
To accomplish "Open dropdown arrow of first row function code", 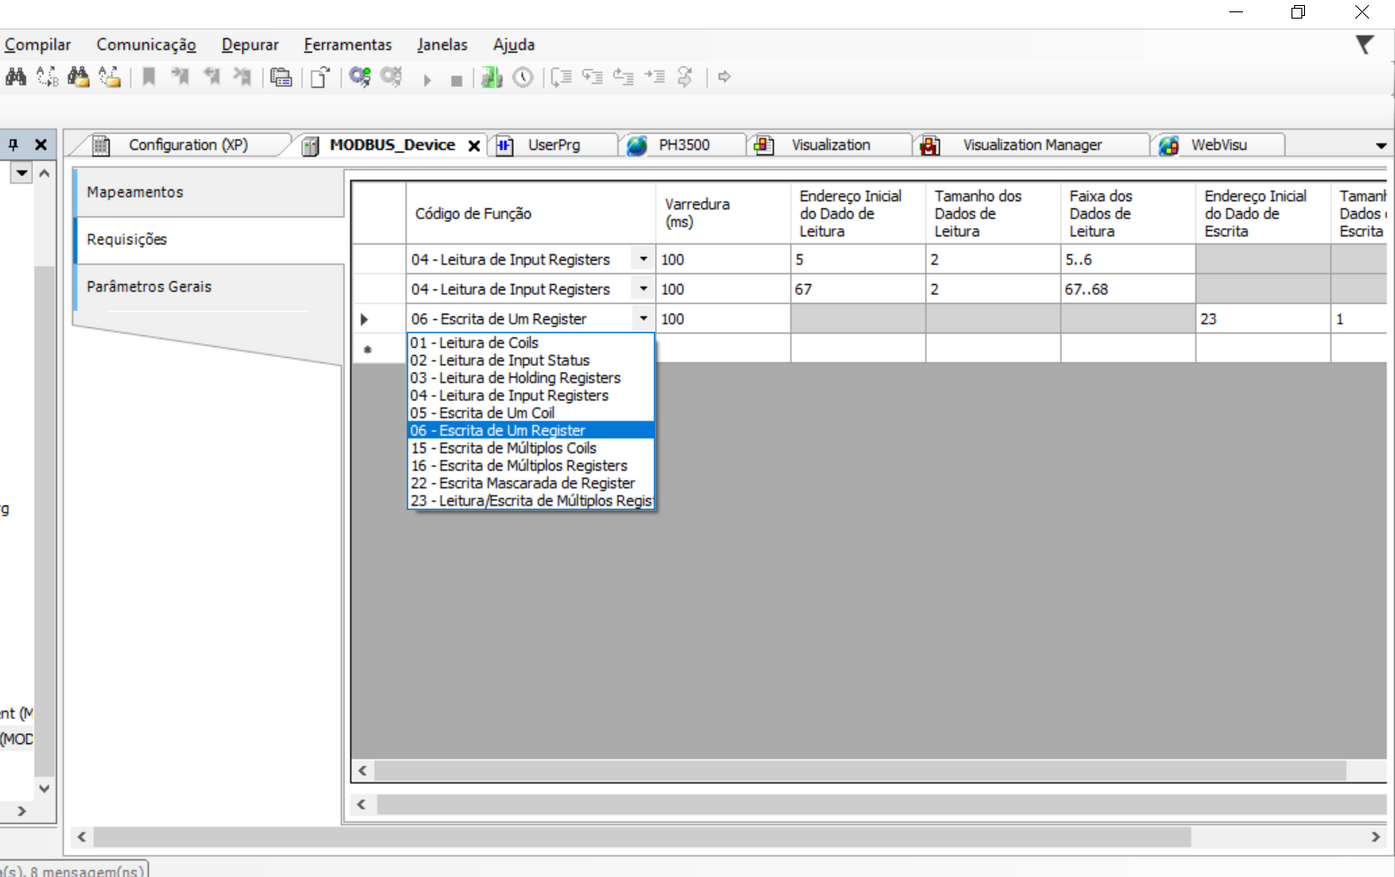I will [x=643, y=259].
